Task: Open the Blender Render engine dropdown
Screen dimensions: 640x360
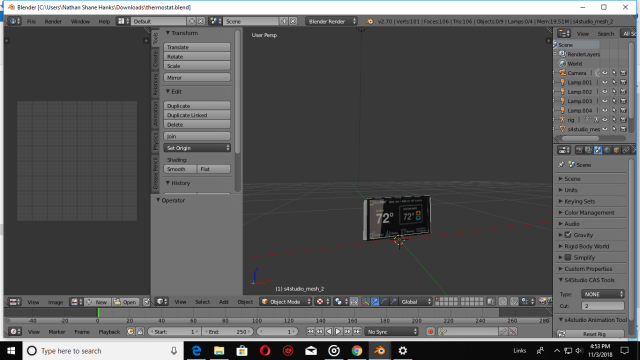Action: (x=331, y=21)
